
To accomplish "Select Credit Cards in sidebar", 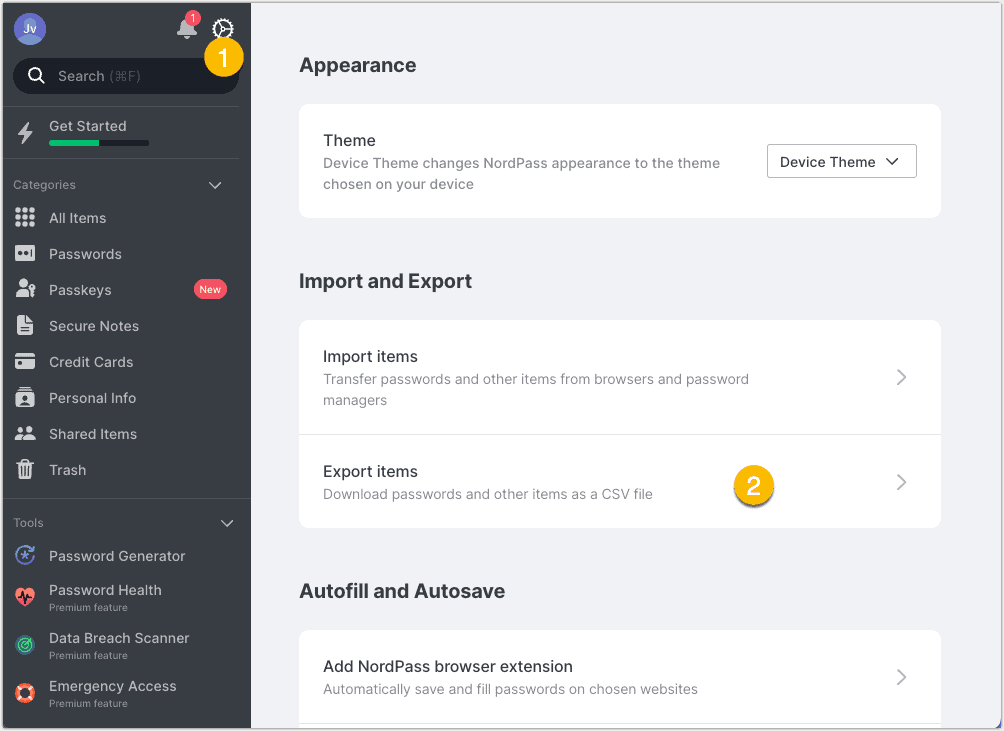I will [x=91, y=362].
